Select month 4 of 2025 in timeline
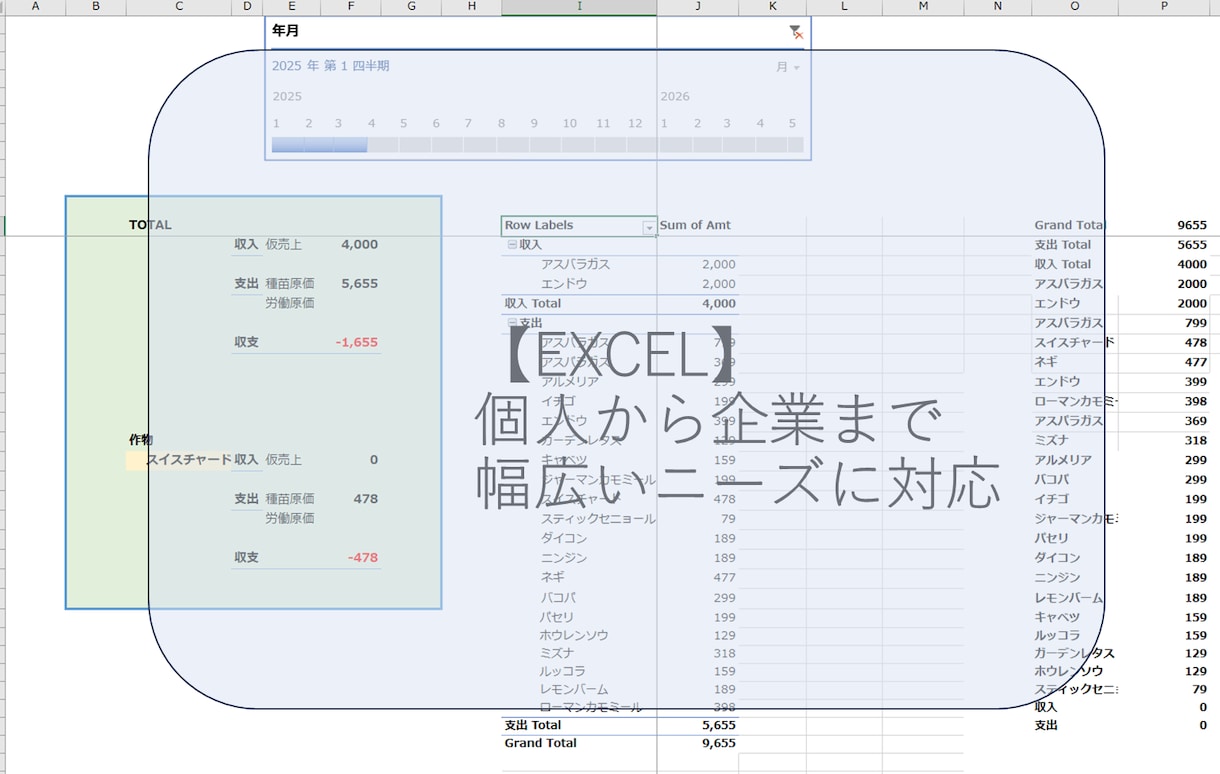The width and height of the screenshot is (1220, 774). click(383, 145)
